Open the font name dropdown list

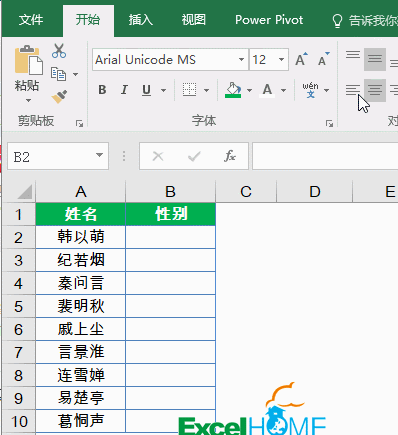(241, 60)
